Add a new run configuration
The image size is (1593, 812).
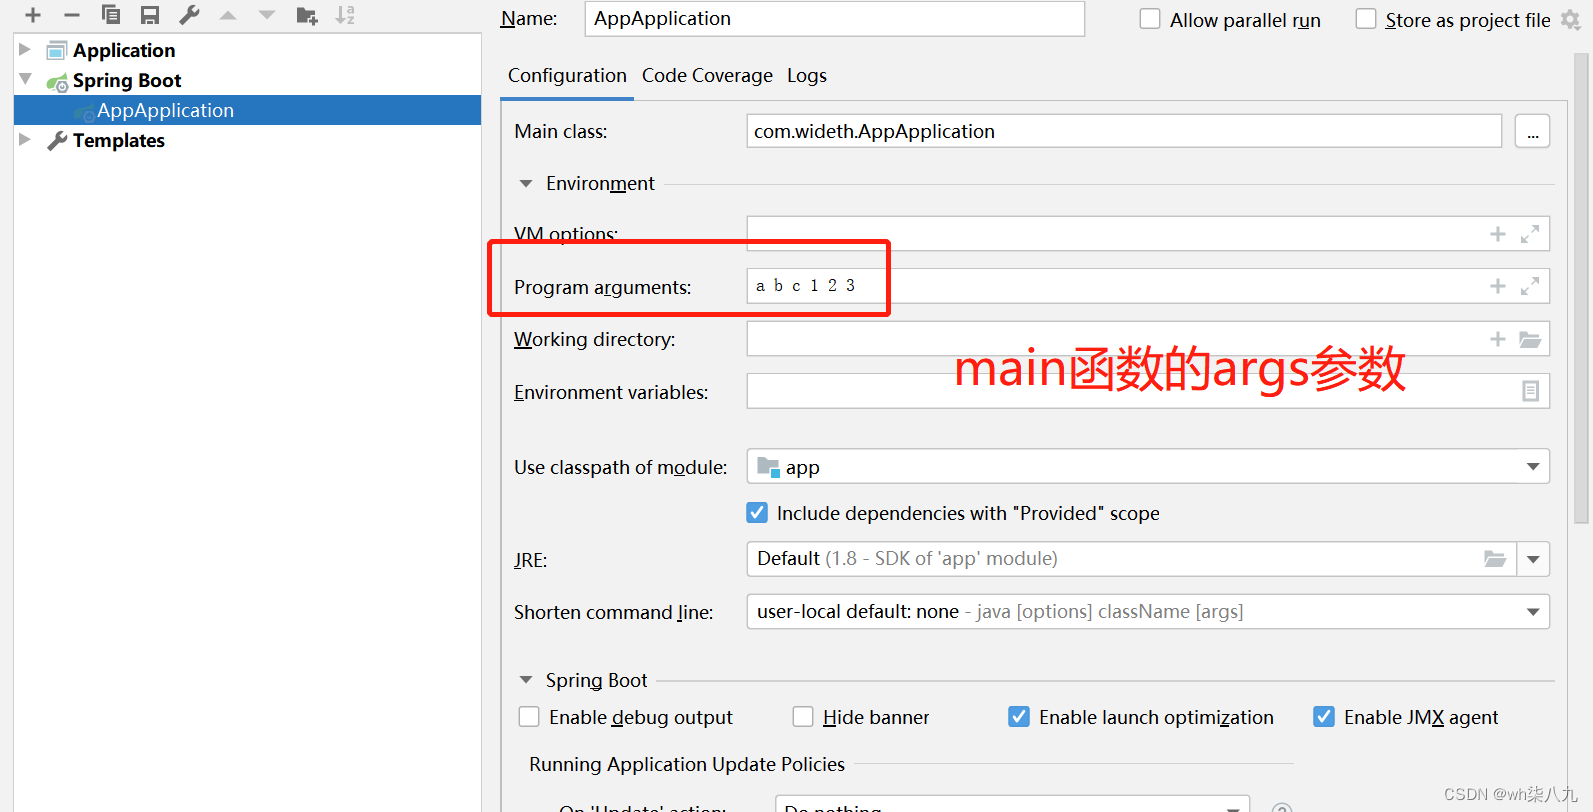(x=33, y=15)
